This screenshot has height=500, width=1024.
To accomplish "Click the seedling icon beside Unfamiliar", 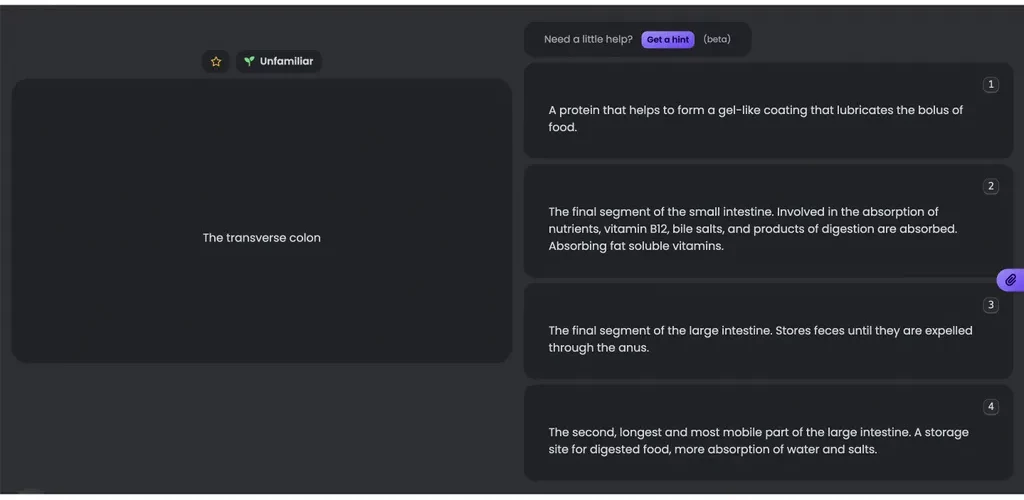I will (249, 62).
